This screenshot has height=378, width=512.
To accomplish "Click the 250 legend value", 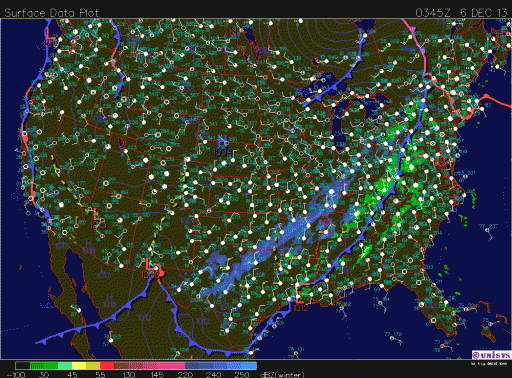I will pos(242,374).
